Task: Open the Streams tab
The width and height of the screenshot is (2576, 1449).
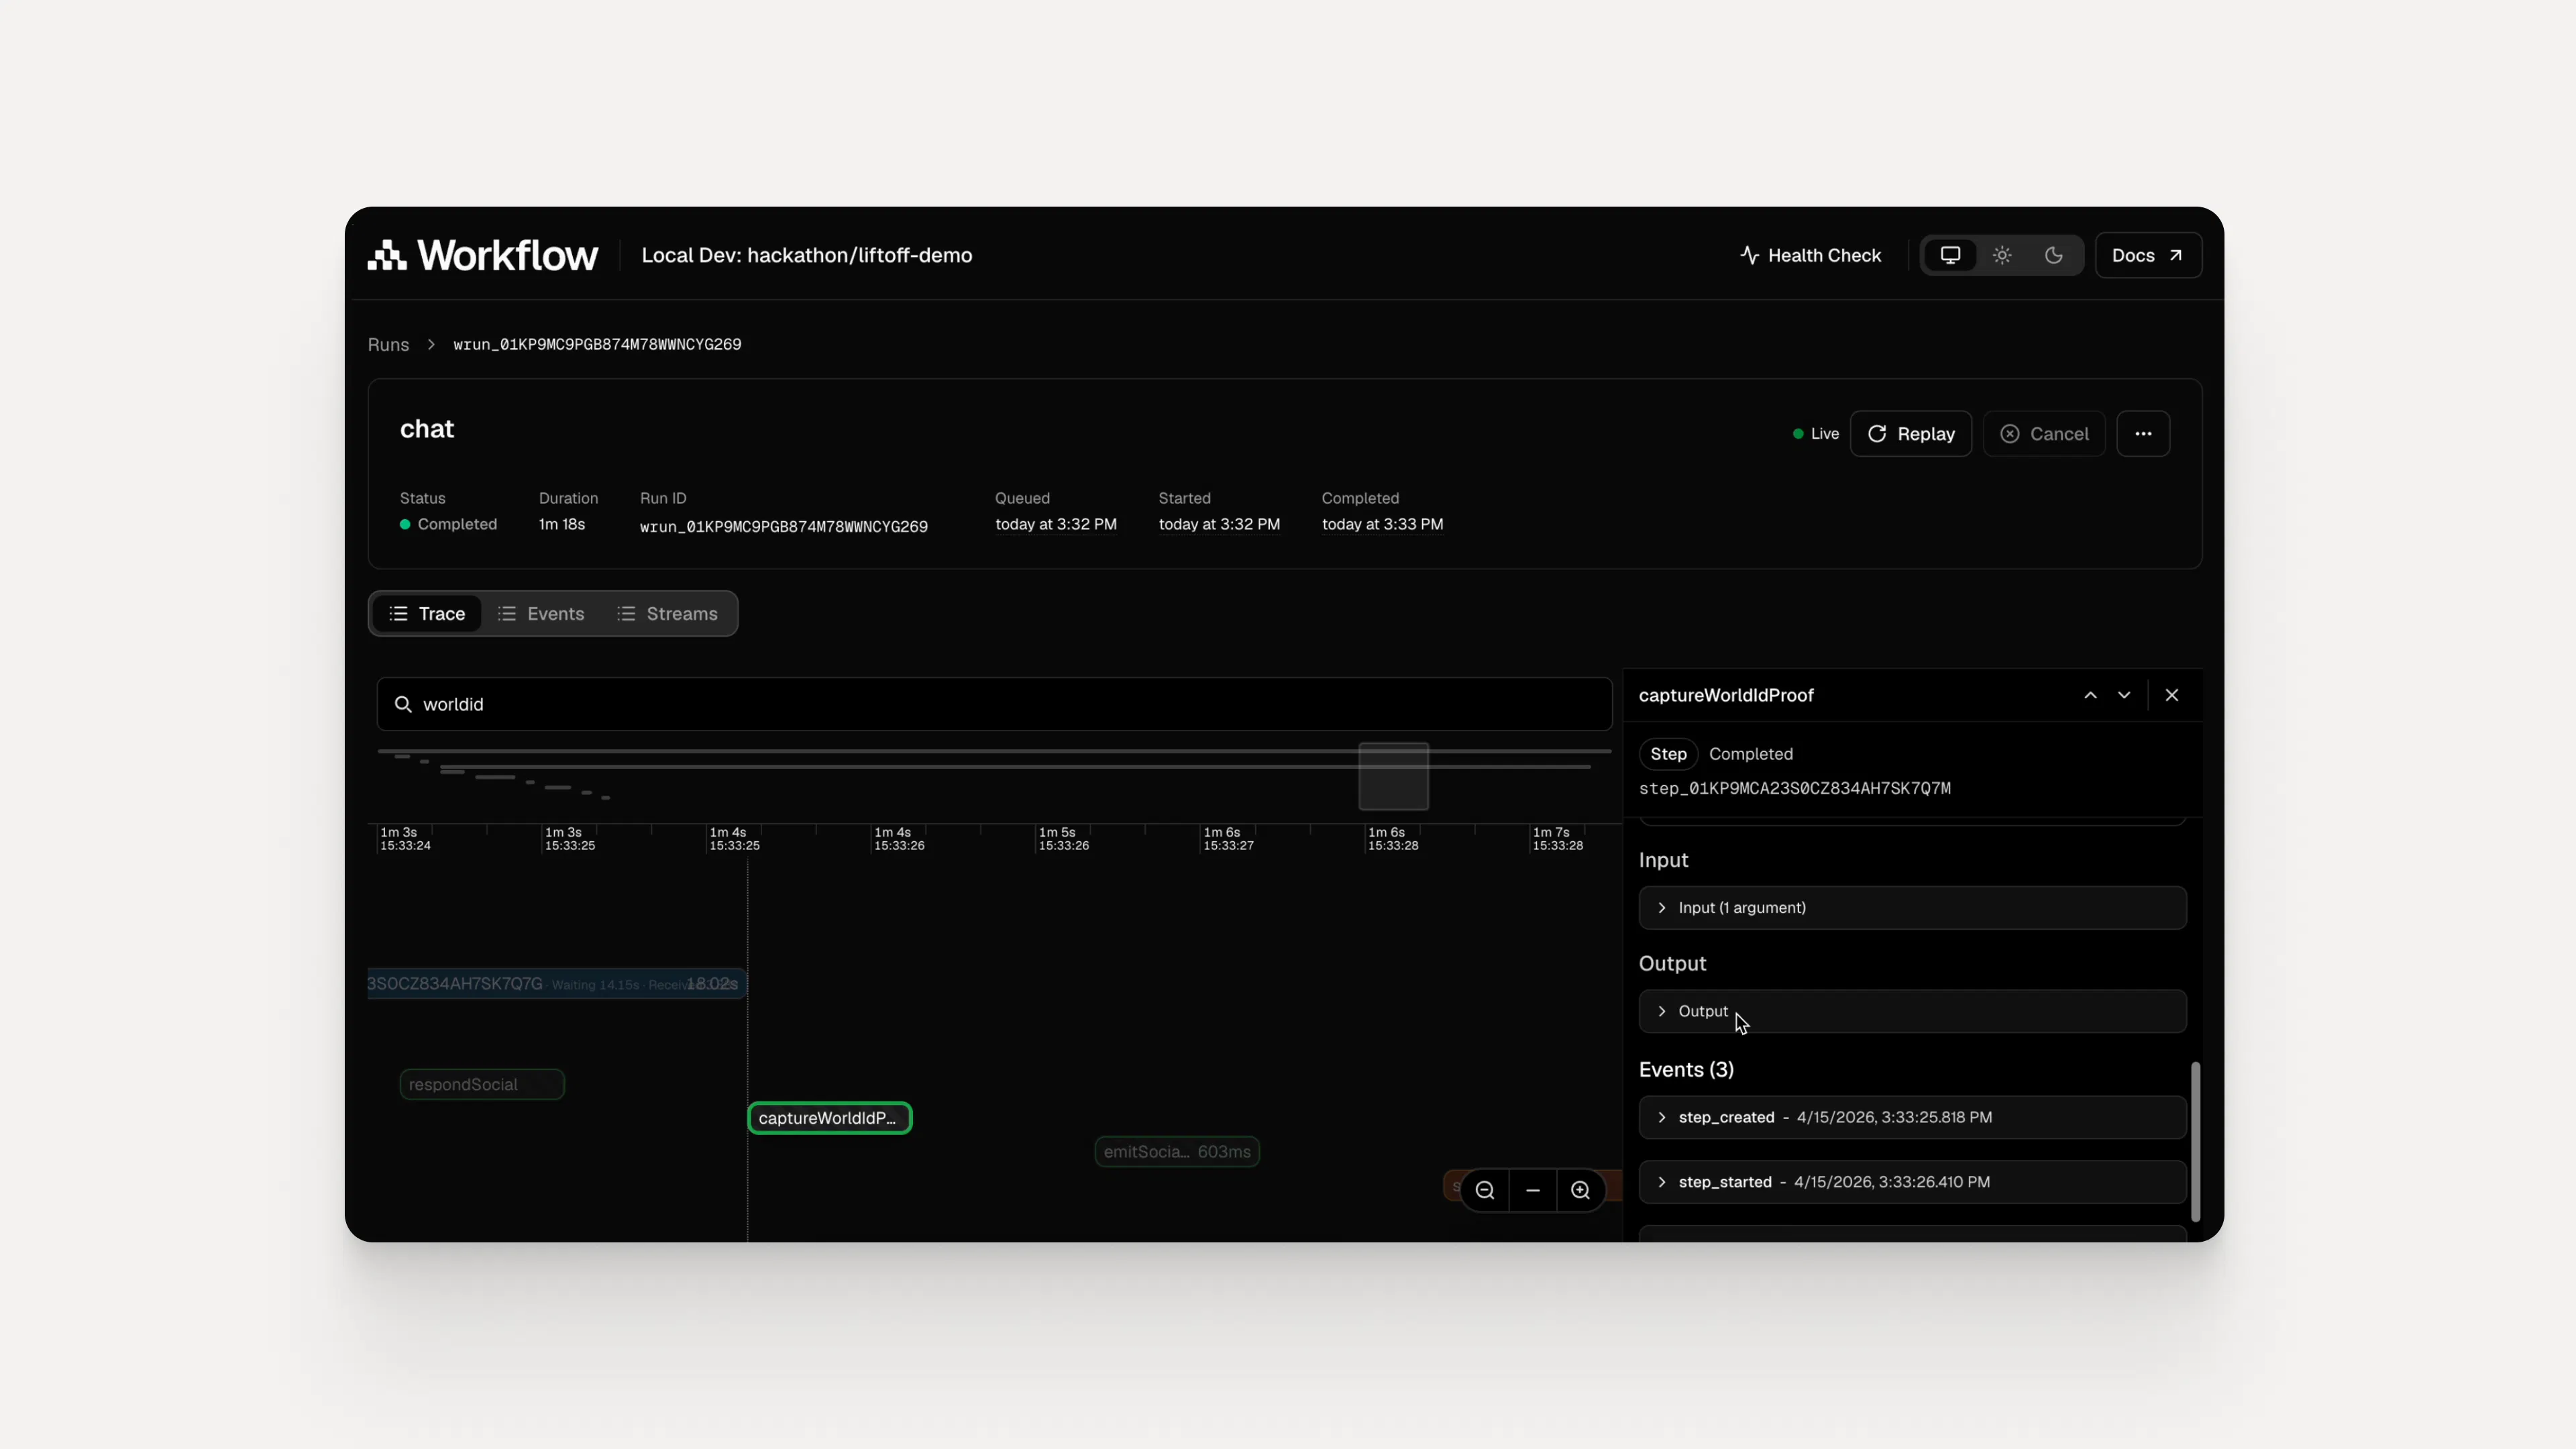Action: coord(667,614)
